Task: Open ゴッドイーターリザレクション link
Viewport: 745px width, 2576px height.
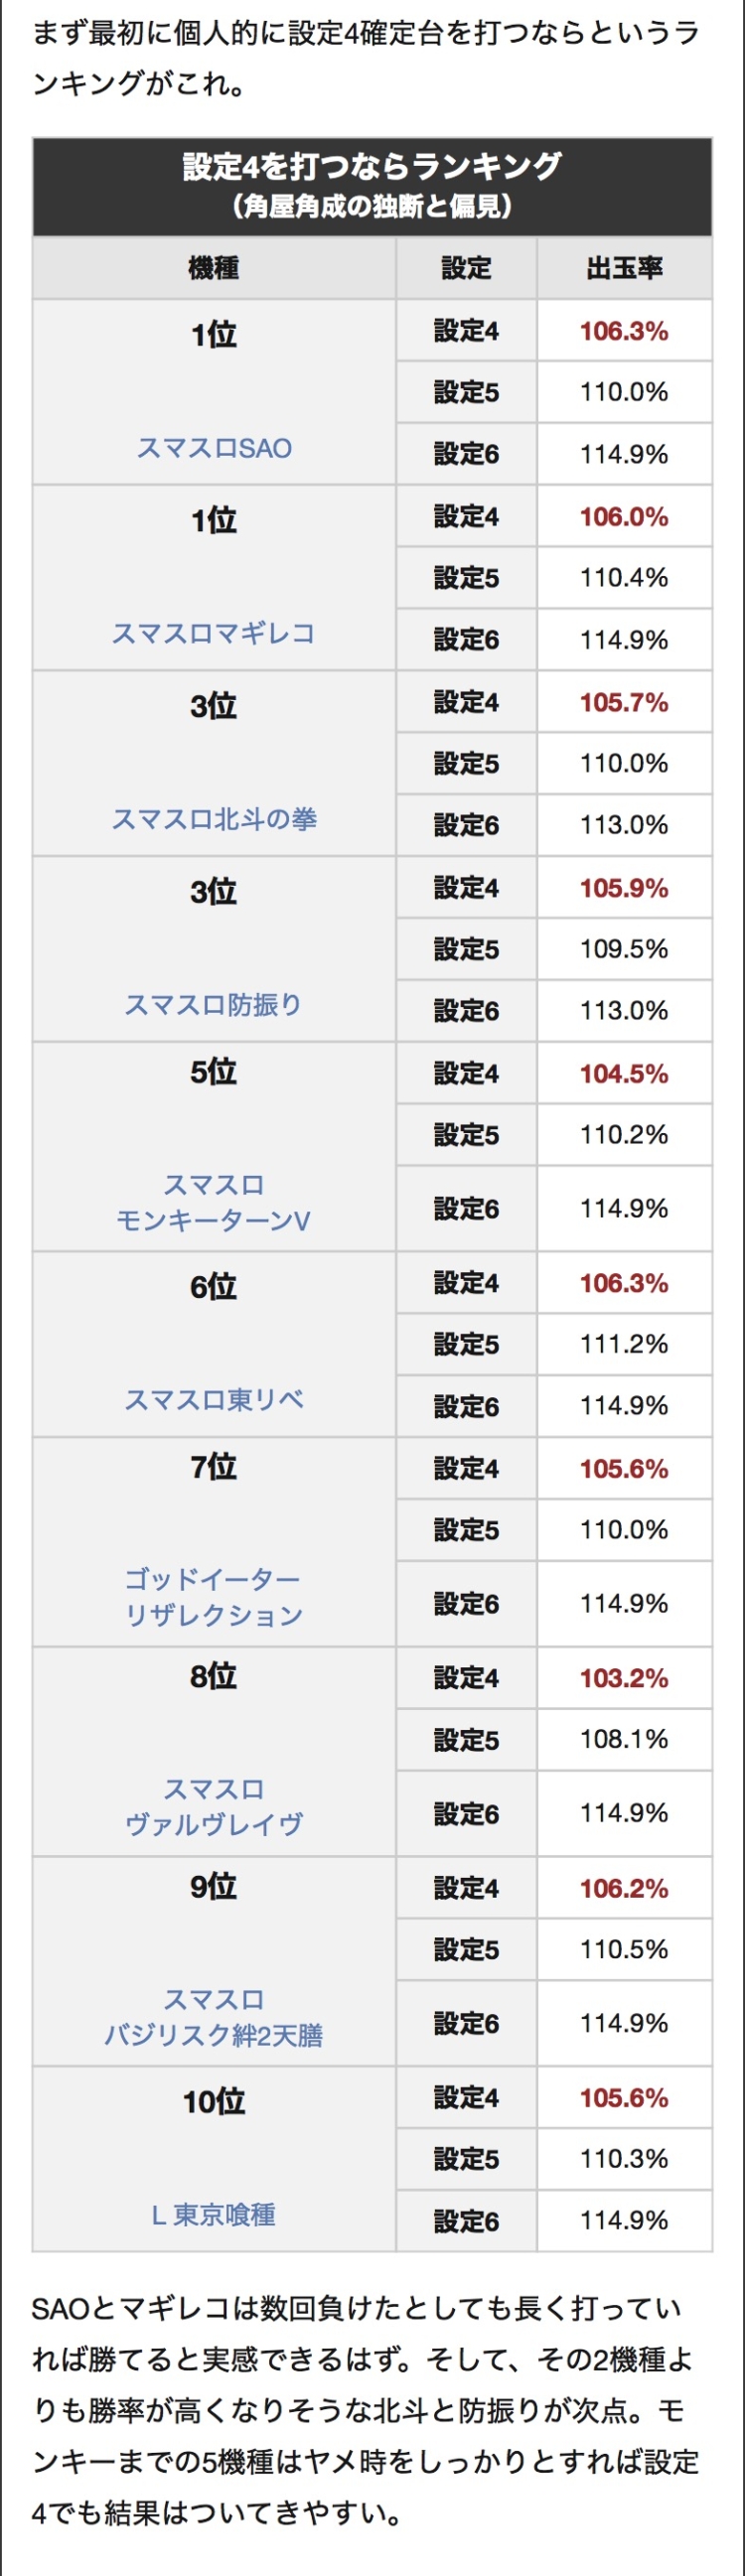Action: pos(214,1597)
